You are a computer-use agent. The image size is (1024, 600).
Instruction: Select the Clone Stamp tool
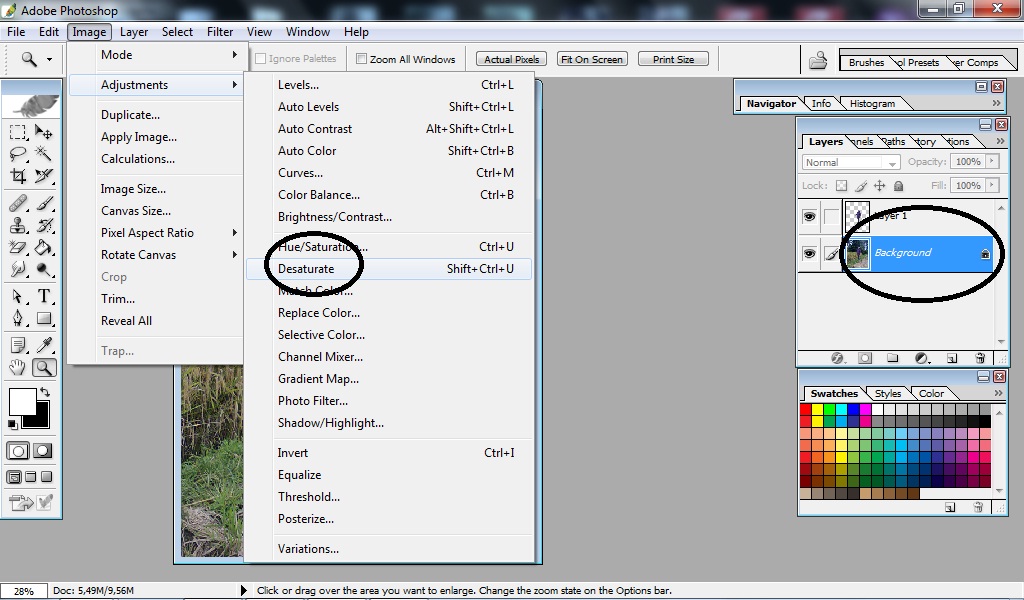(18, 226)
